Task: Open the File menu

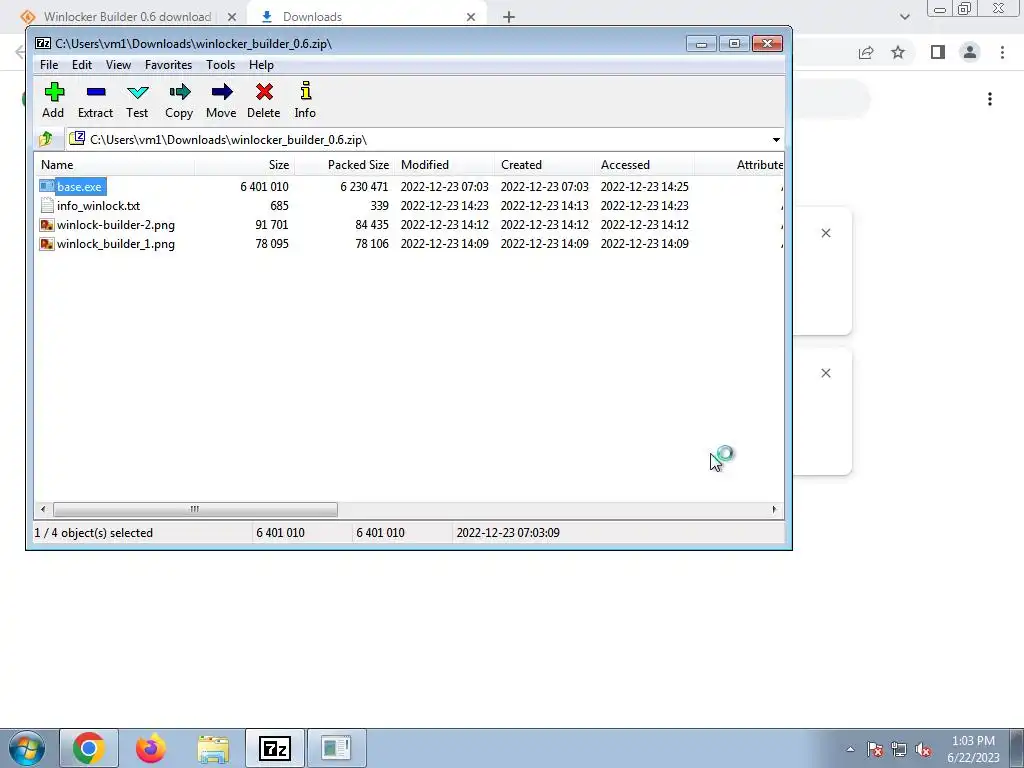Action: (x=49, y=65)
